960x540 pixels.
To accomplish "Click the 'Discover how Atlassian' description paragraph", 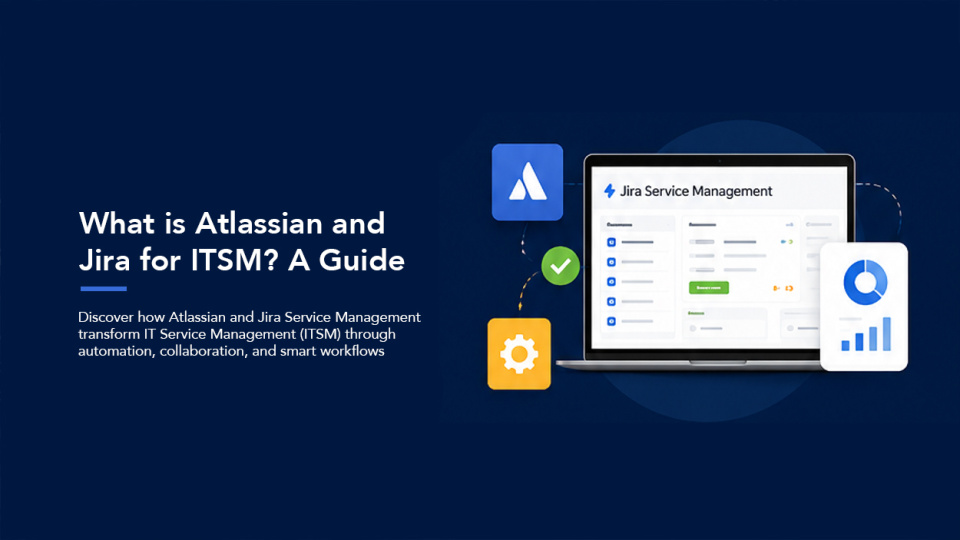I will 249,334.
